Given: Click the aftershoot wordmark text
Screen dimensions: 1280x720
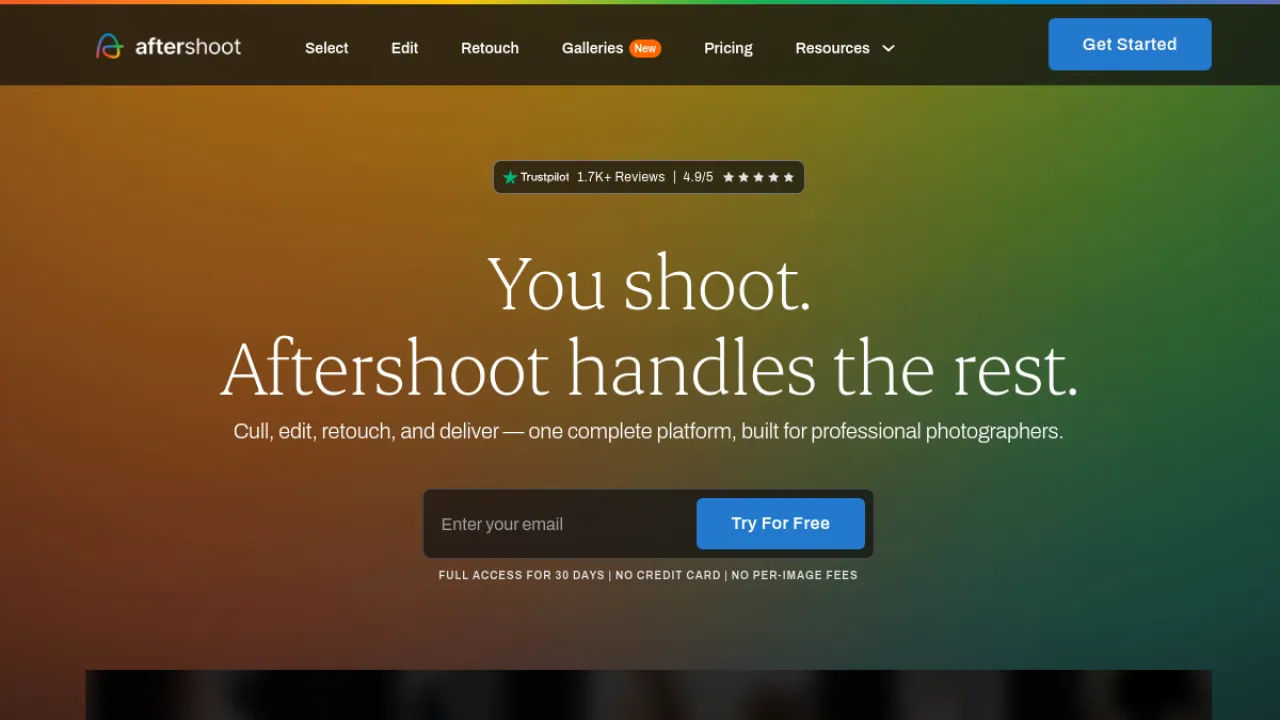Looking at the screenshot, I should pyautogui.click(x=188, y=46).
